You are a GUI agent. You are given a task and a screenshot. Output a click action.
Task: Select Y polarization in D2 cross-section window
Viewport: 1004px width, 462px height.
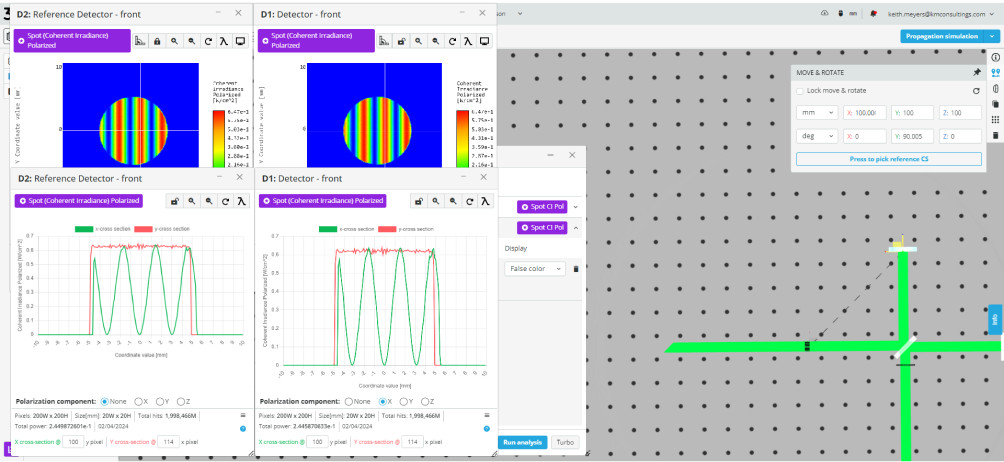click(159, 401)
